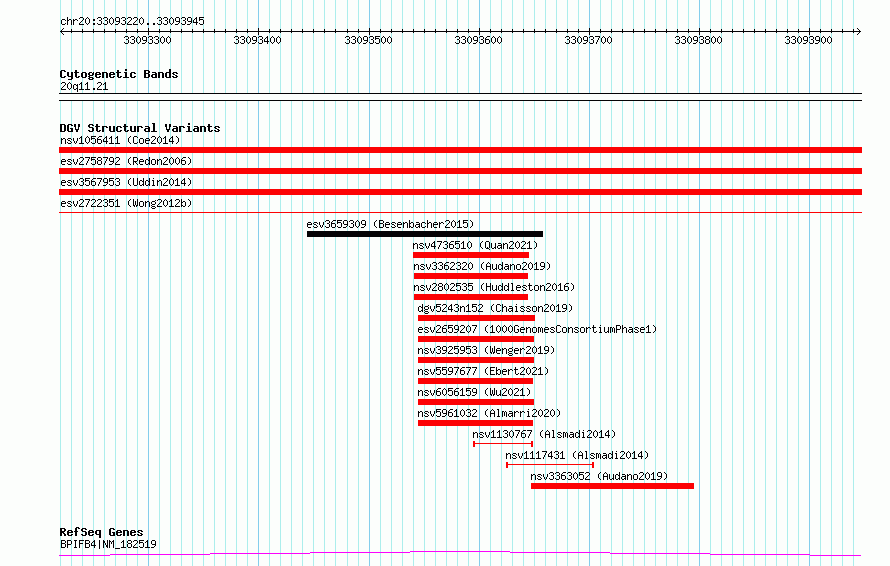Click the red bar under nsv3925953
Image resolution: width=890 pixels, height=566 pixels.
[x=476, y=360]
